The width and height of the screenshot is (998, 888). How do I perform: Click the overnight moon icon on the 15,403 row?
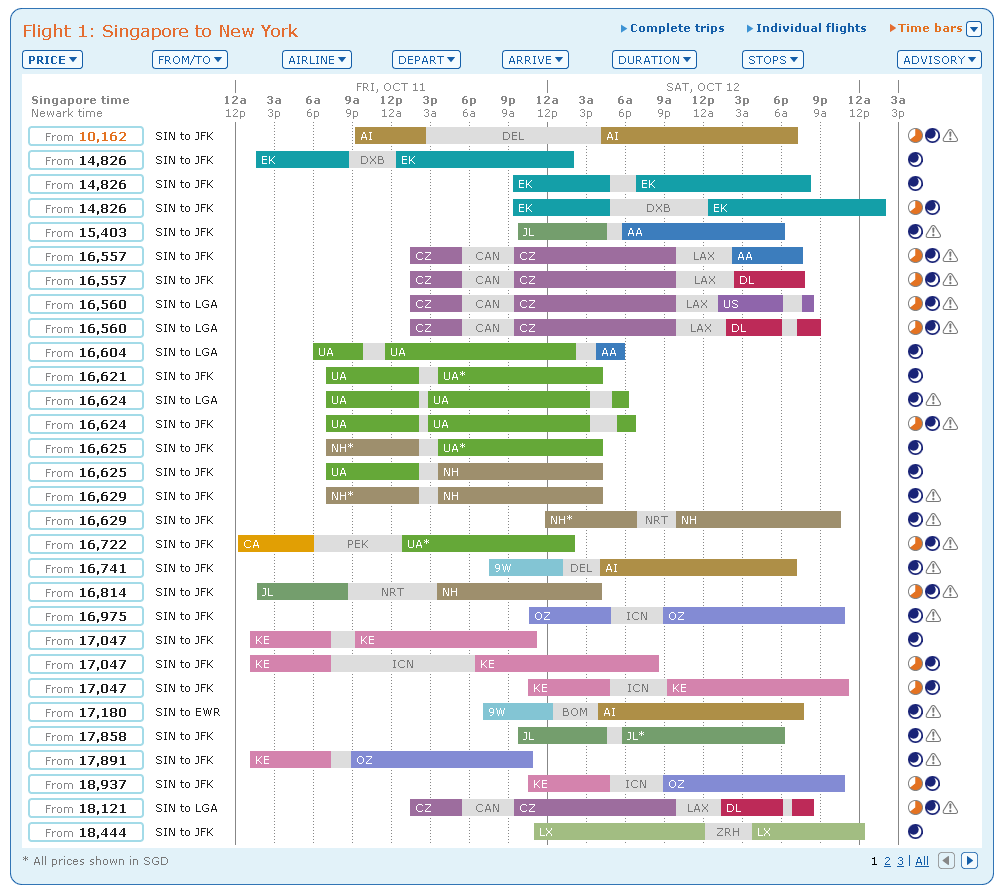[x=915, y=232]
